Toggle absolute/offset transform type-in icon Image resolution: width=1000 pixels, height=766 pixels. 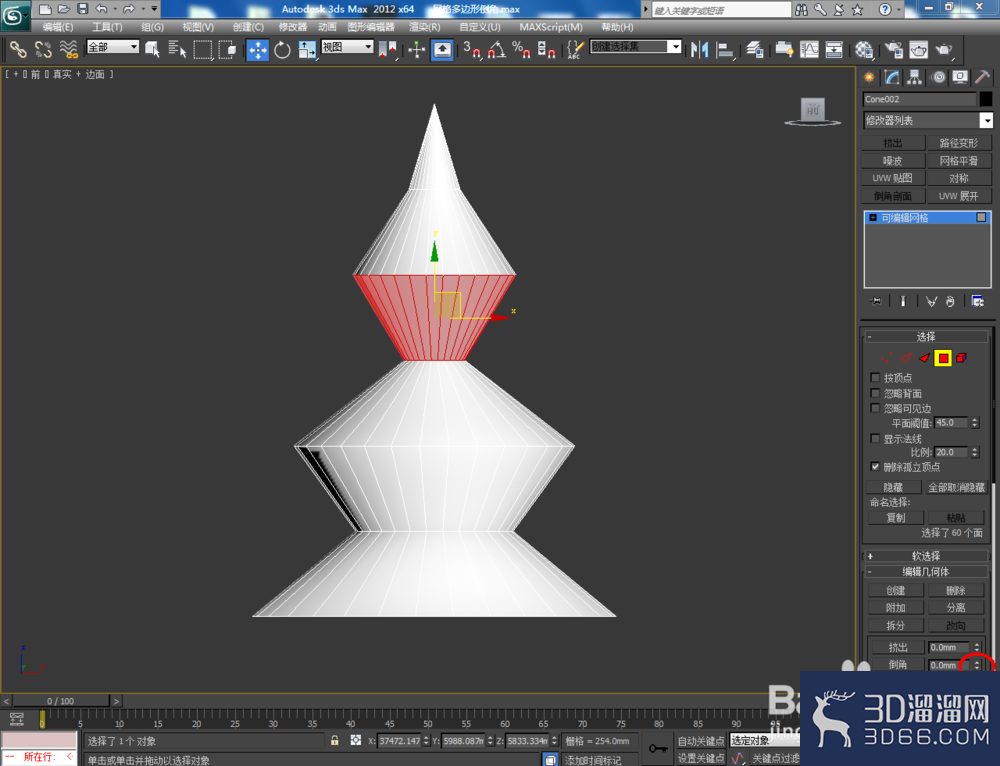(x=355, y=740)
